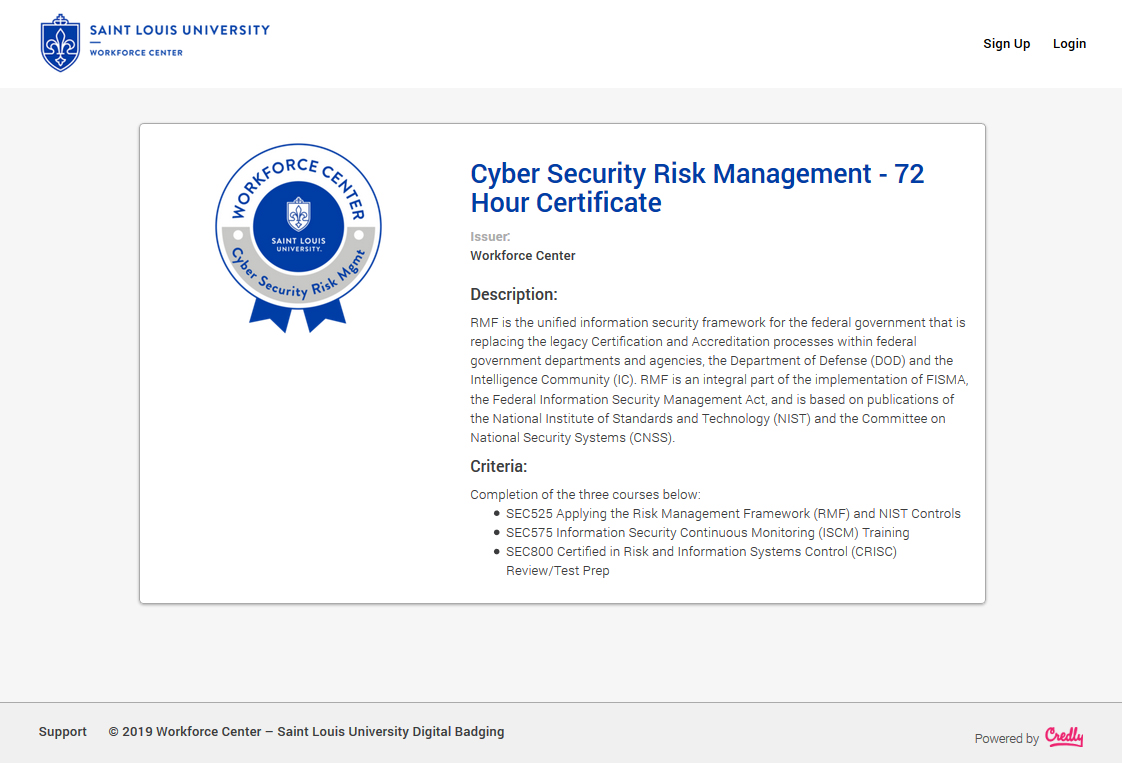
Task: Click the SEC575 Continuous Monitoring course line
Action: [707, 533]
